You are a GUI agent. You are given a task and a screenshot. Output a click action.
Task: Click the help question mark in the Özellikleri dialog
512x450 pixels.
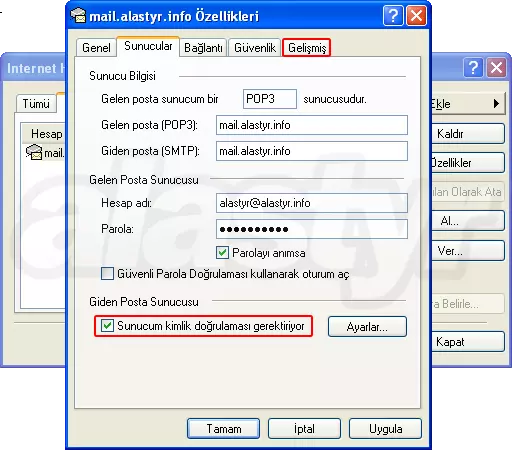[x=393, y=15]
